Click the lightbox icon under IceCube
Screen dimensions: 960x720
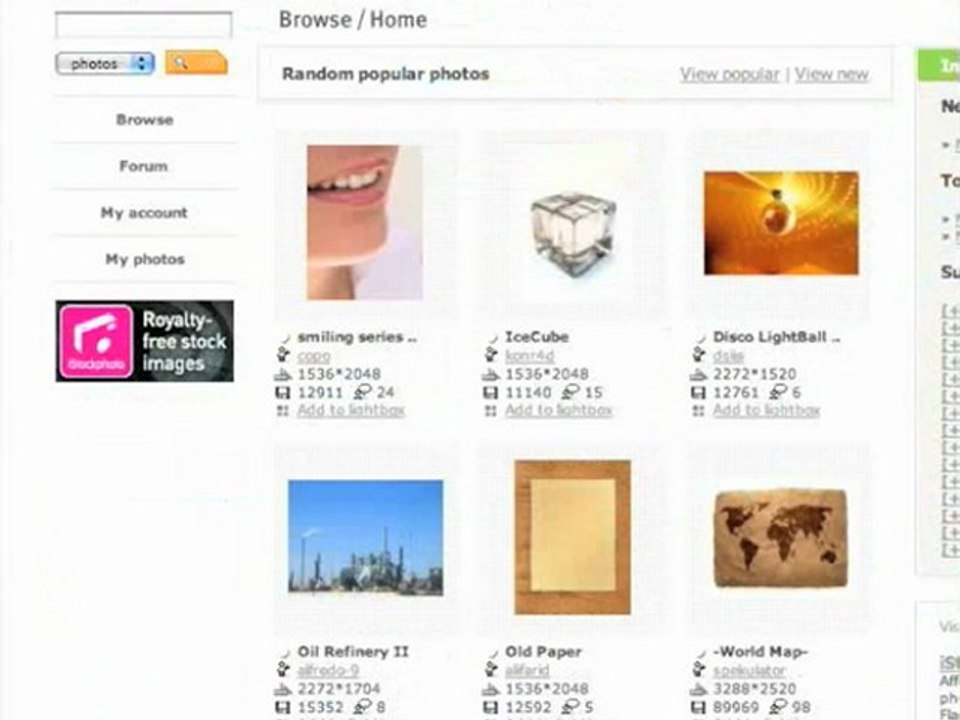click(490, 411)
